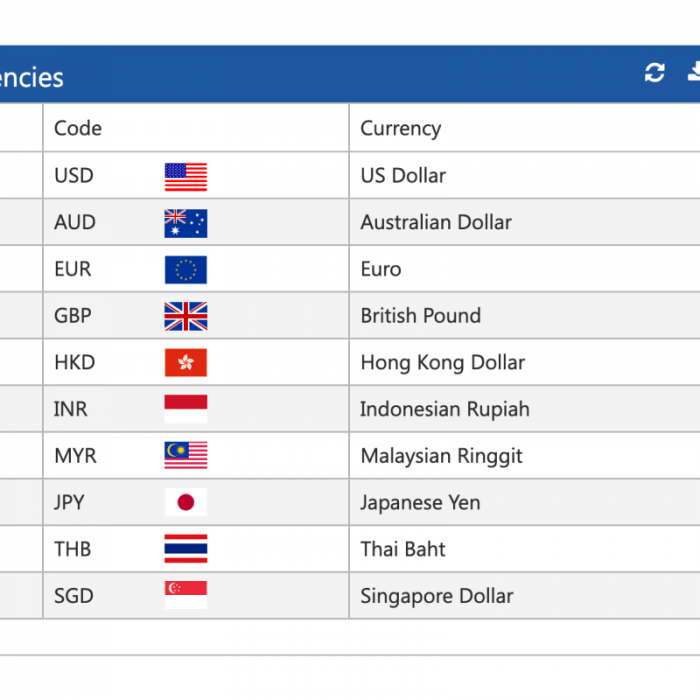Select the Japanese Yen row
This screenshot has width=700, height=700.
tap(350, 502)
